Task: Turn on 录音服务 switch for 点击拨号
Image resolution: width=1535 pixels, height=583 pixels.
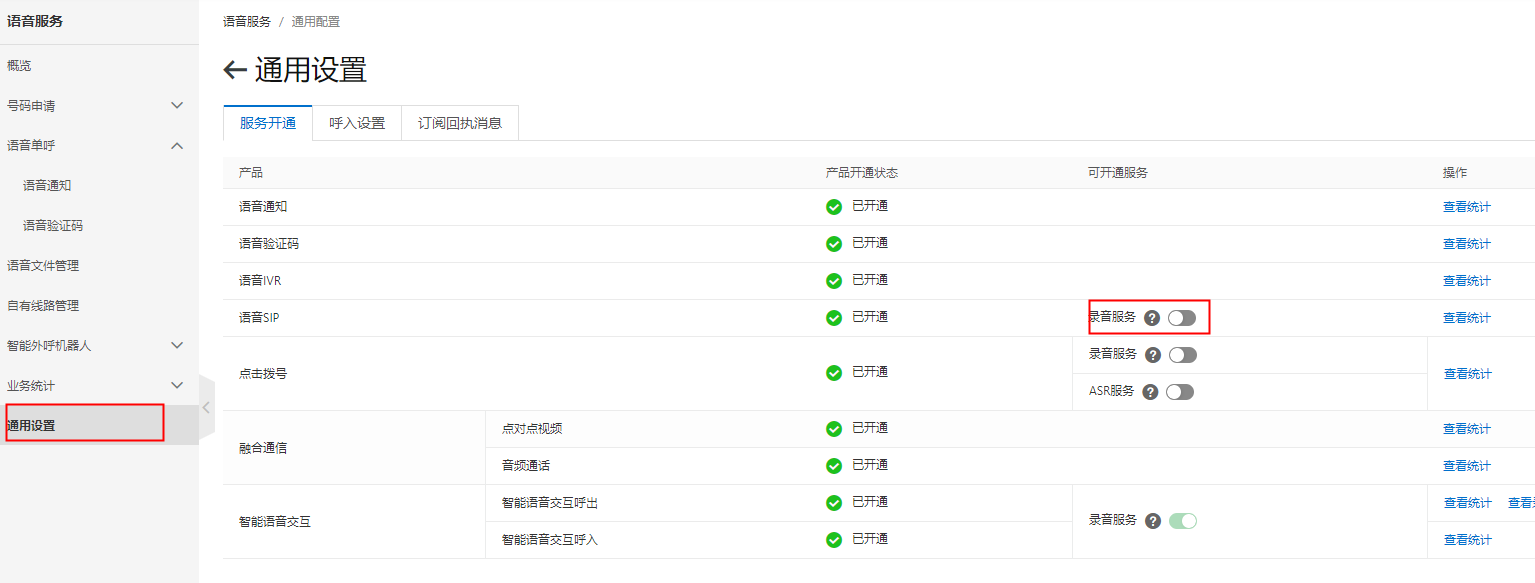Action: pos(1183,355)
